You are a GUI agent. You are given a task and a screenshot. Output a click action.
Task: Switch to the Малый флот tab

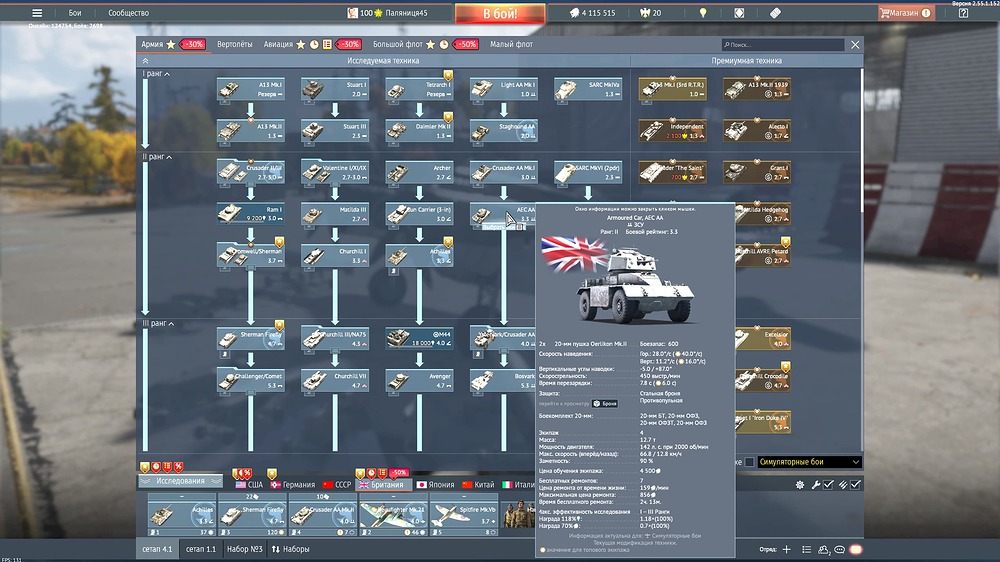point(511,44)
